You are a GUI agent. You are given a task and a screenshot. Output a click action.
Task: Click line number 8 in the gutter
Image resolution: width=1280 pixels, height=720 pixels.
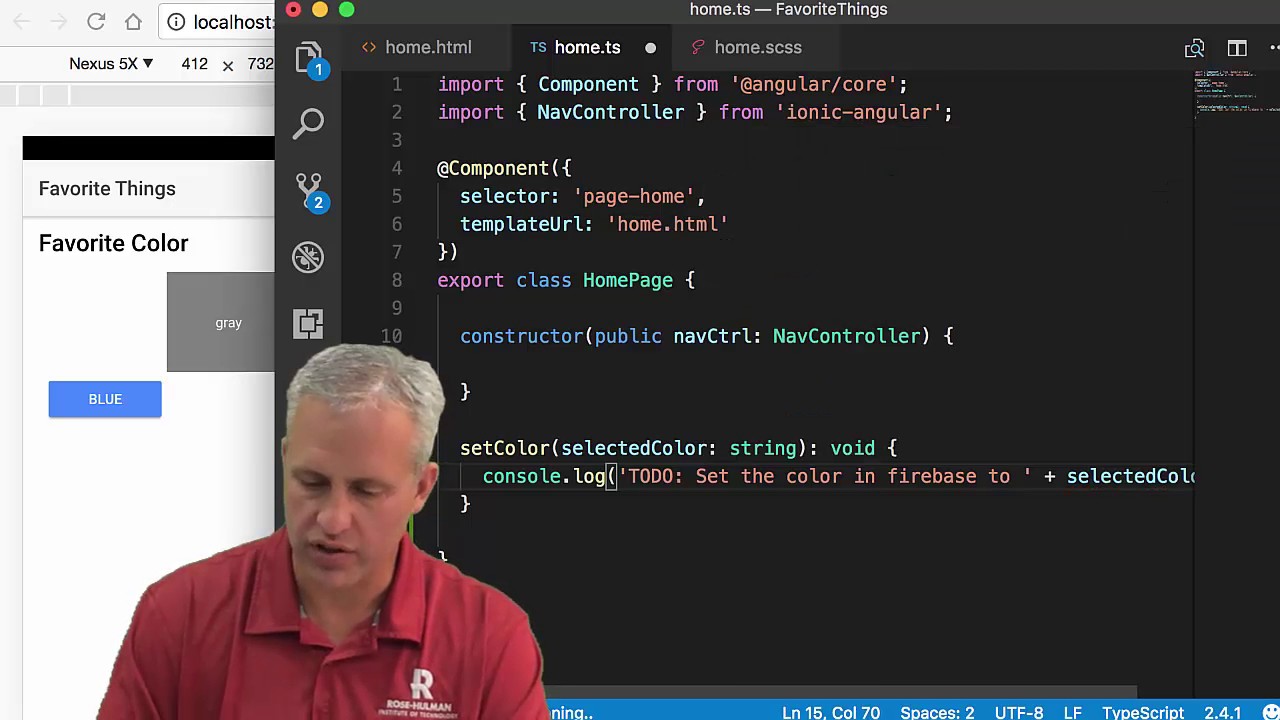click(397, 280)
